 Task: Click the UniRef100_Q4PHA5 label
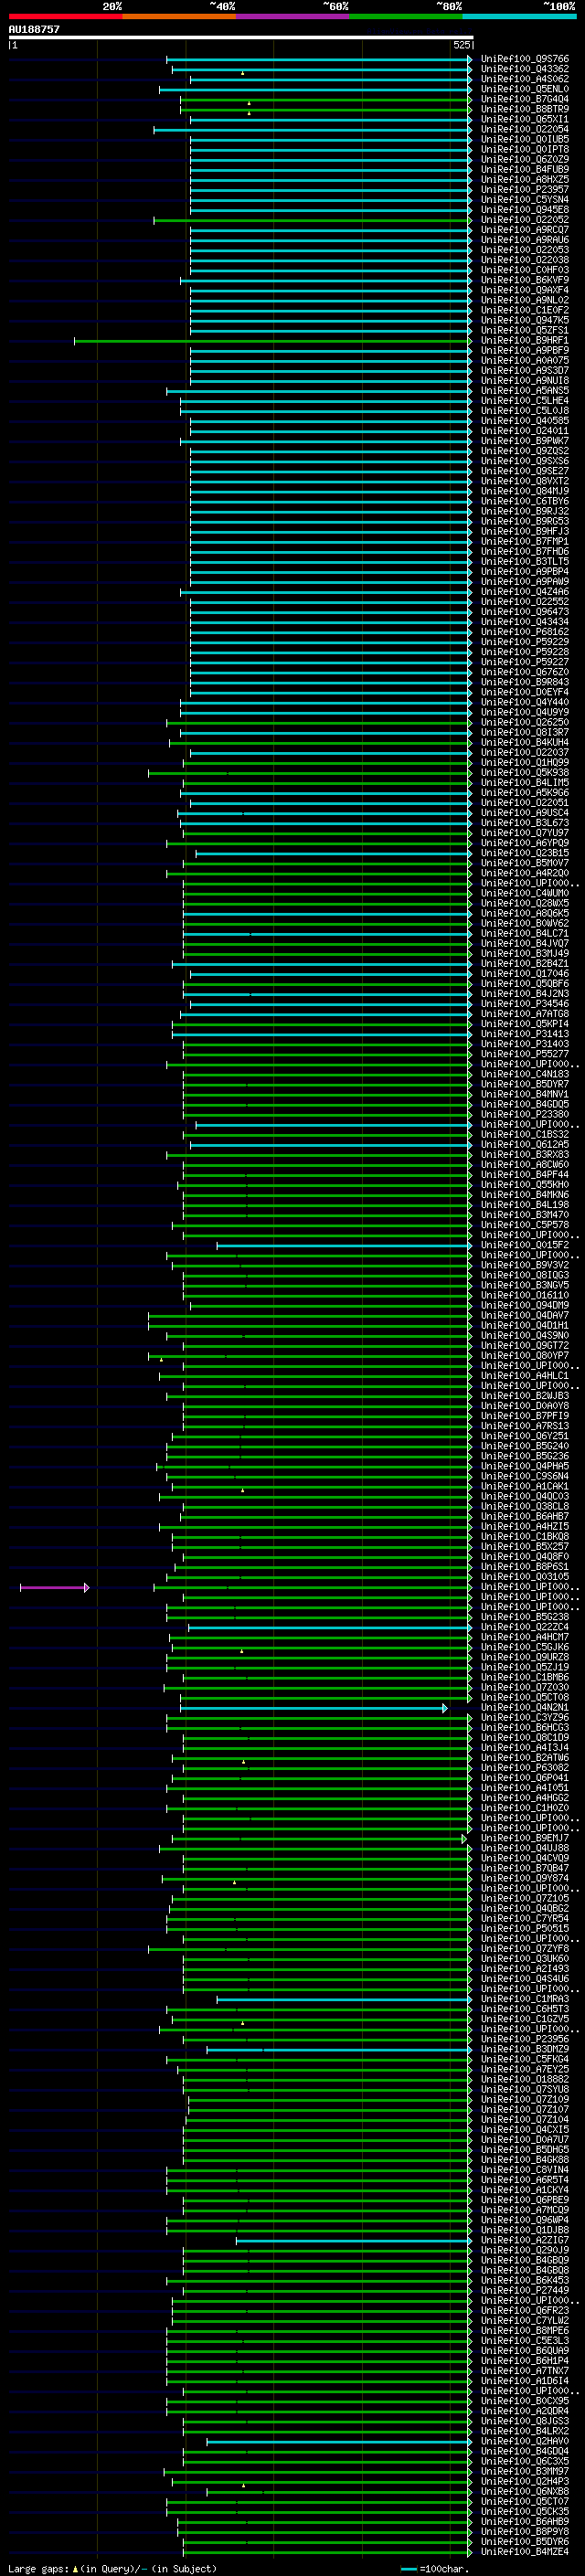[x=525, y=1467]
